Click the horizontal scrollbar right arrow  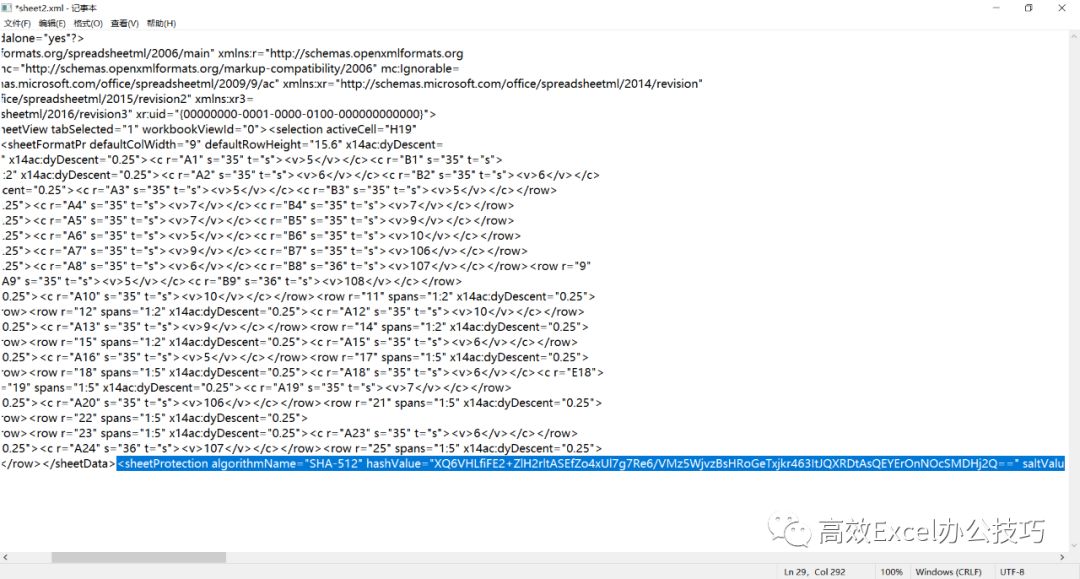pos(1060,557)
